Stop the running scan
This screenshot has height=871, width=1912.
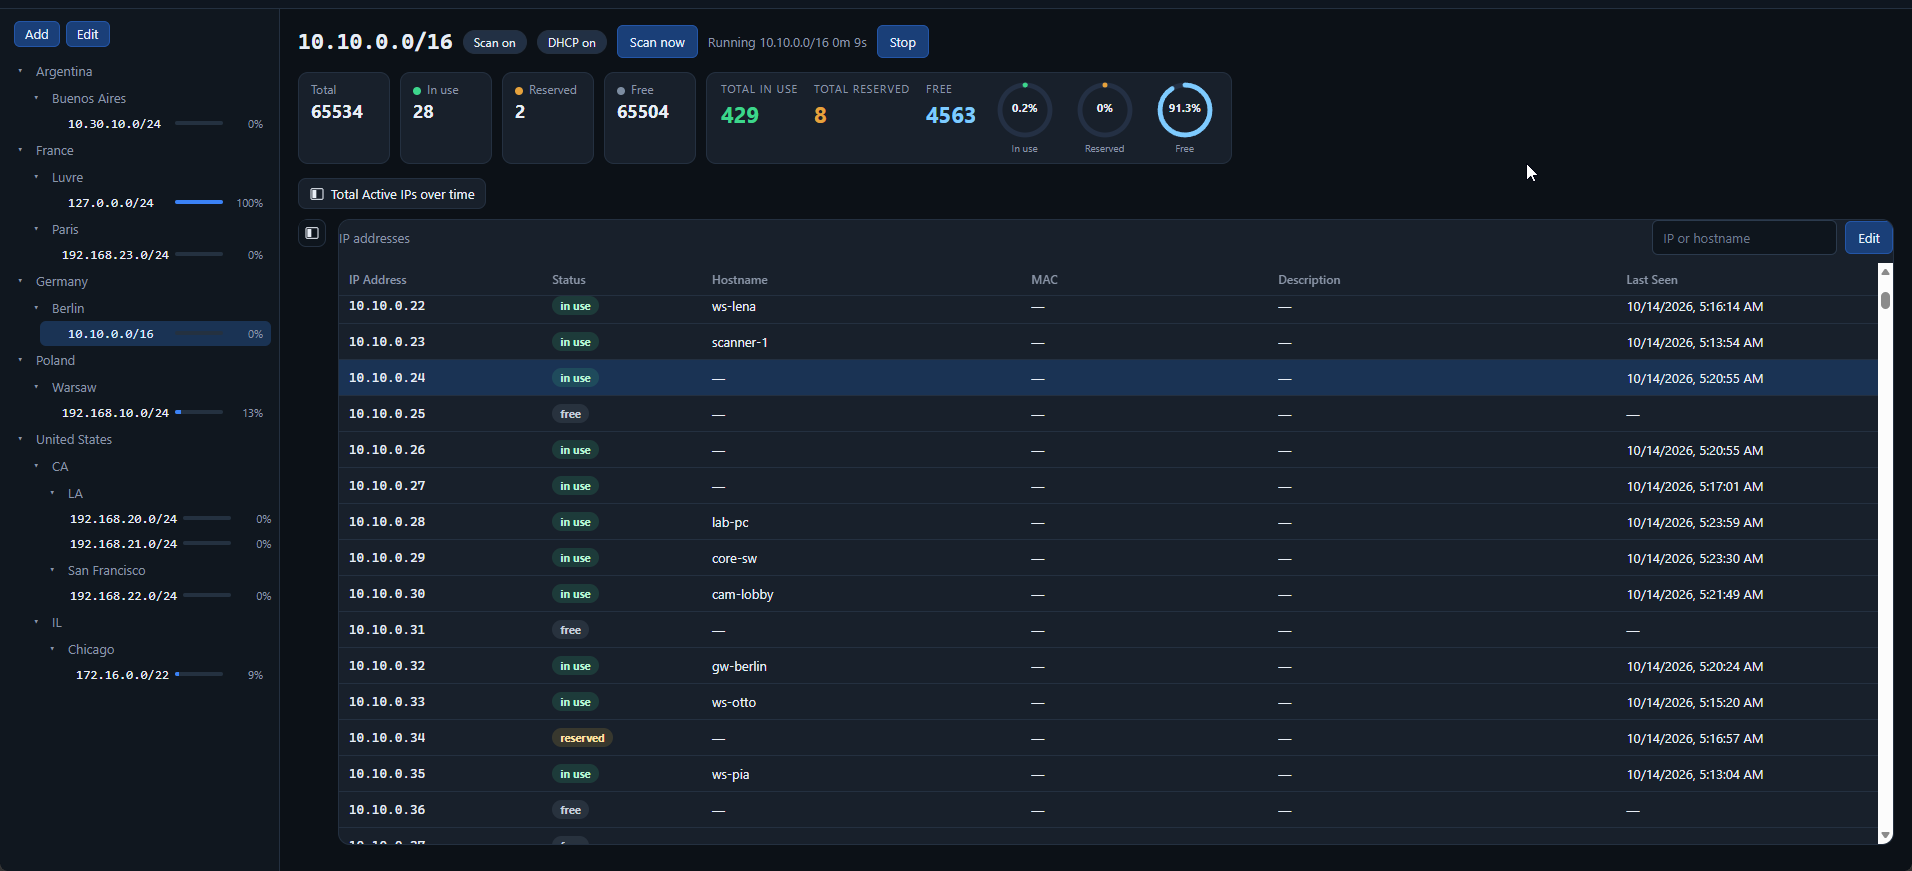(x=902, y=42)
